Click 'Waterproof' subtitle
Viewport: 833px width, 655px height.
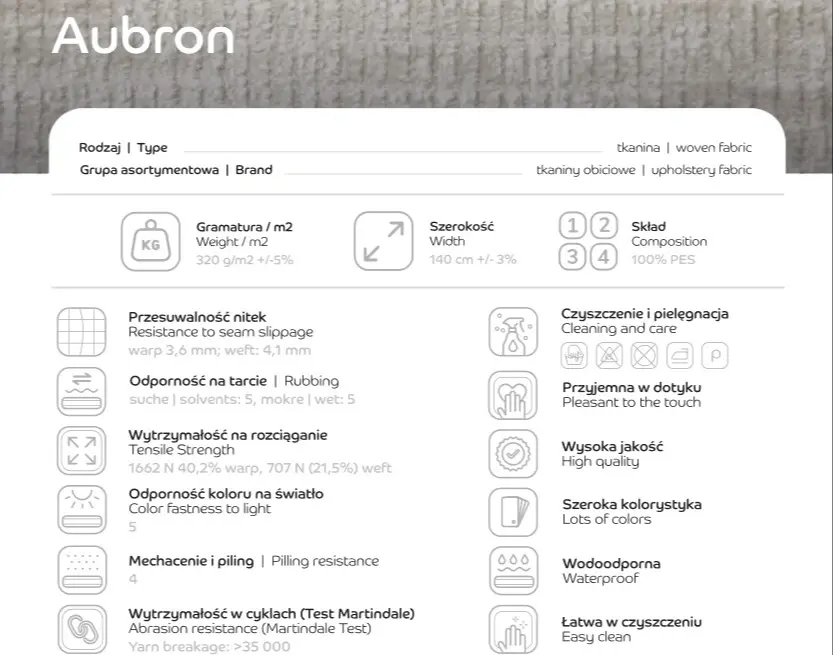click(600, 579)
